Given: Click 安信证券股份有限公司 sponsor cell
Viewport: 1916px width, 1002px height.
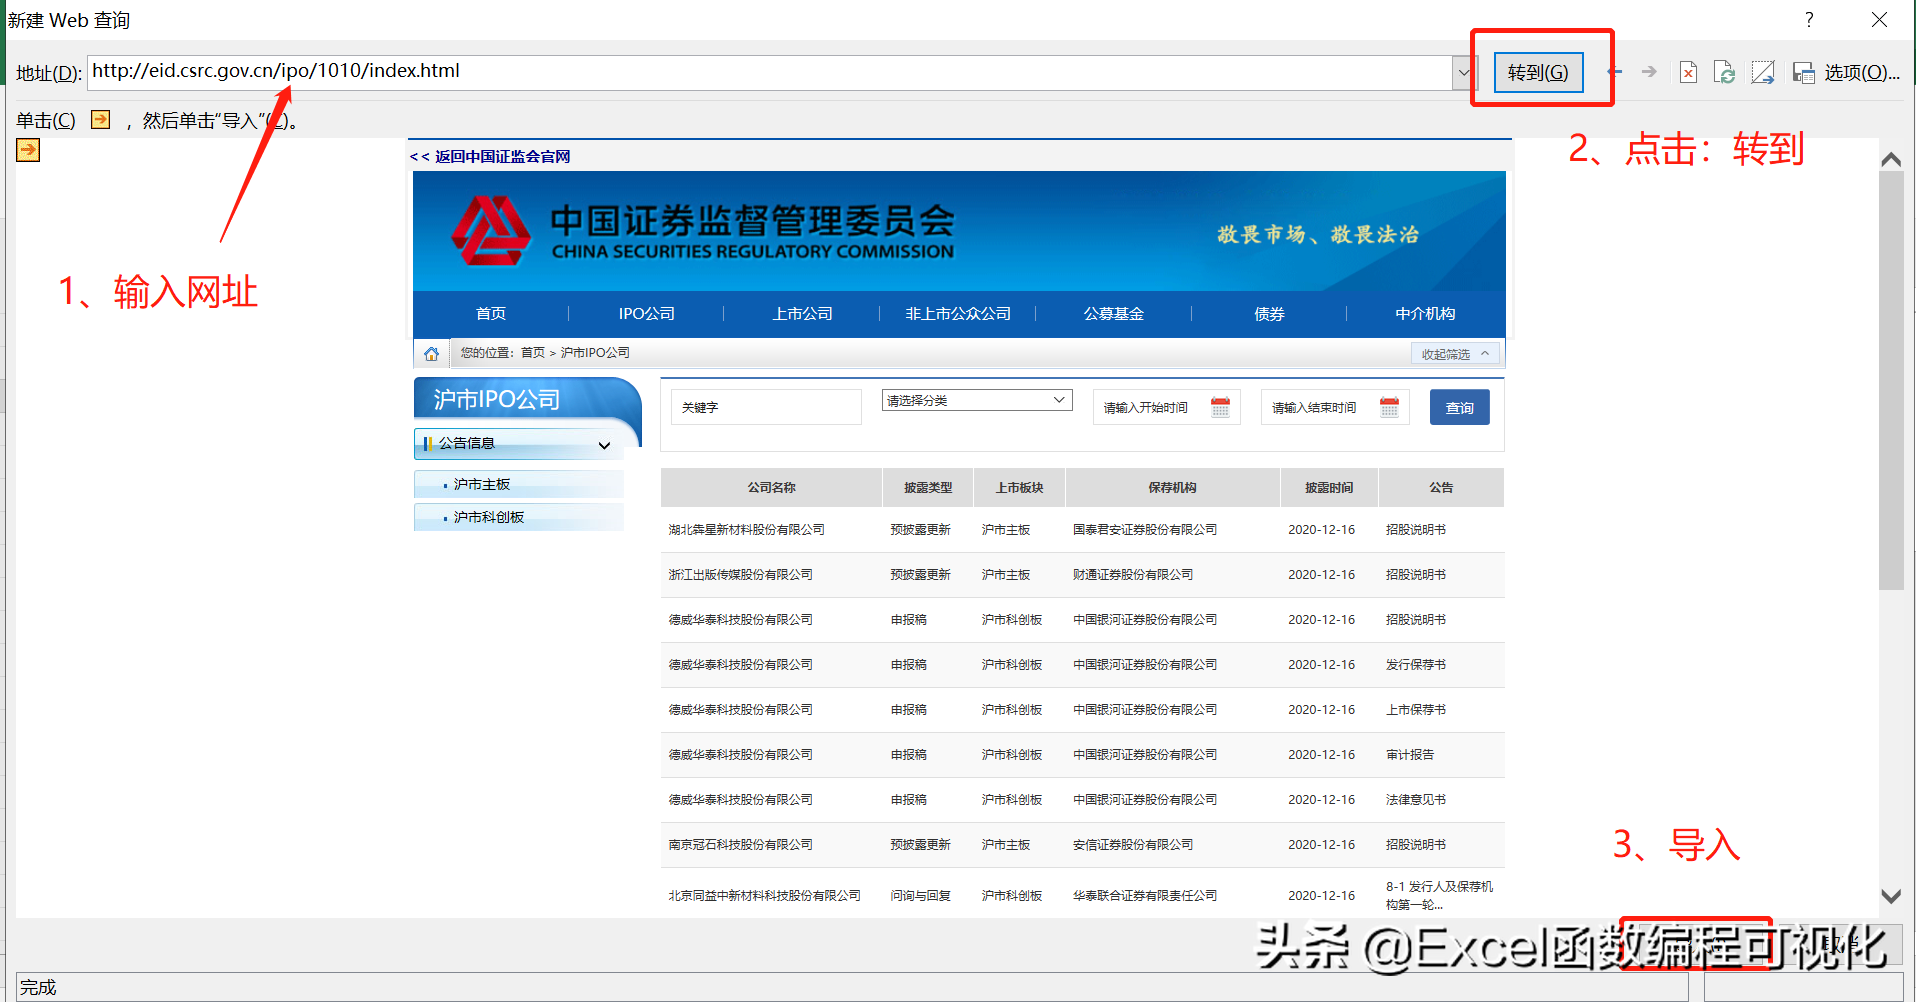Looking at the screenshot, I should pyautogui.click(x=1133, y=845).
